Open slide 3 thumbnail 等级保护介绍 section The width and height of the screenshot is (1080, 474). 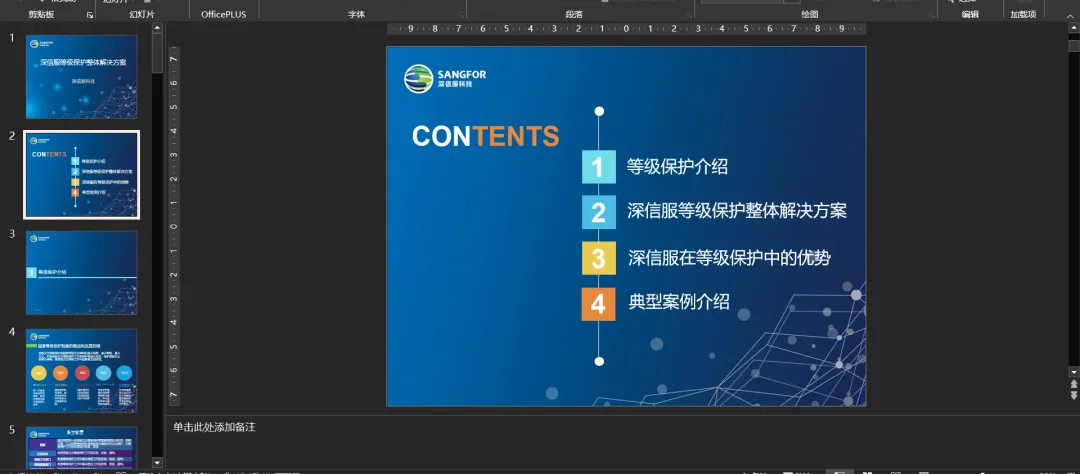click(81, 272)
